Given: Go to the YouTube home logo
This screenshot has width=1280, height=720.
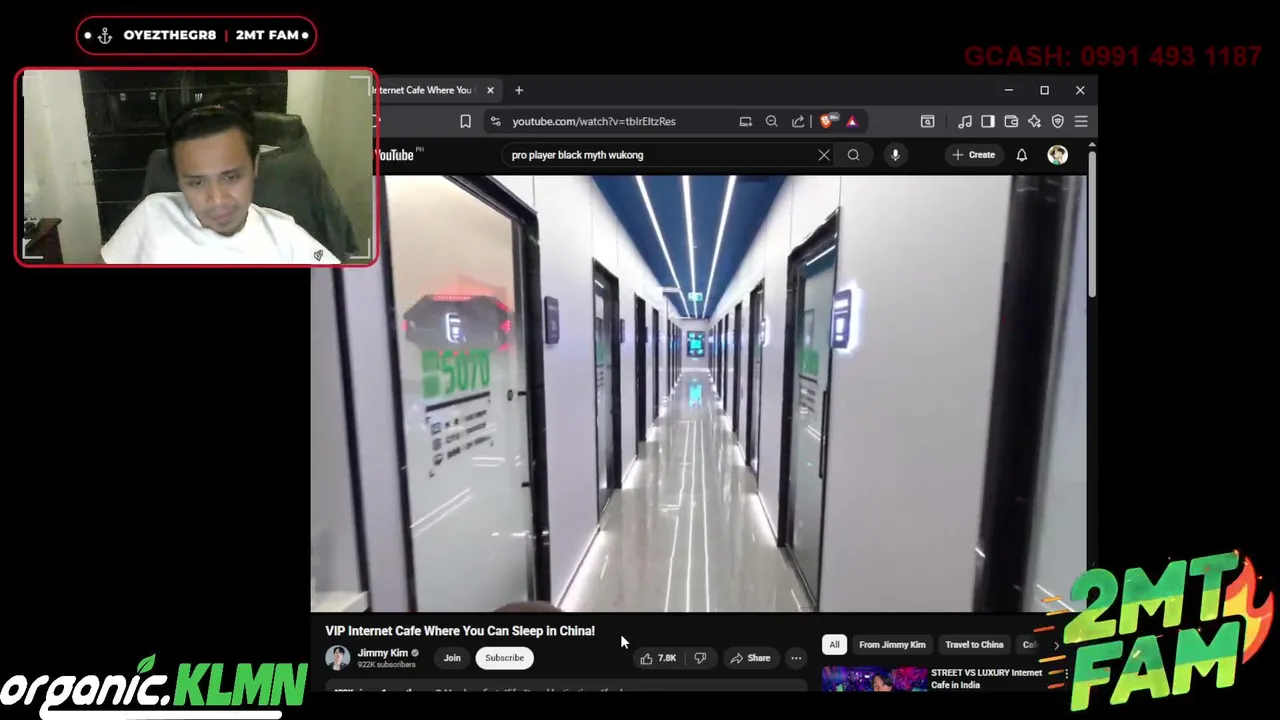Looking at the screenshot, I should click(398, 155).
